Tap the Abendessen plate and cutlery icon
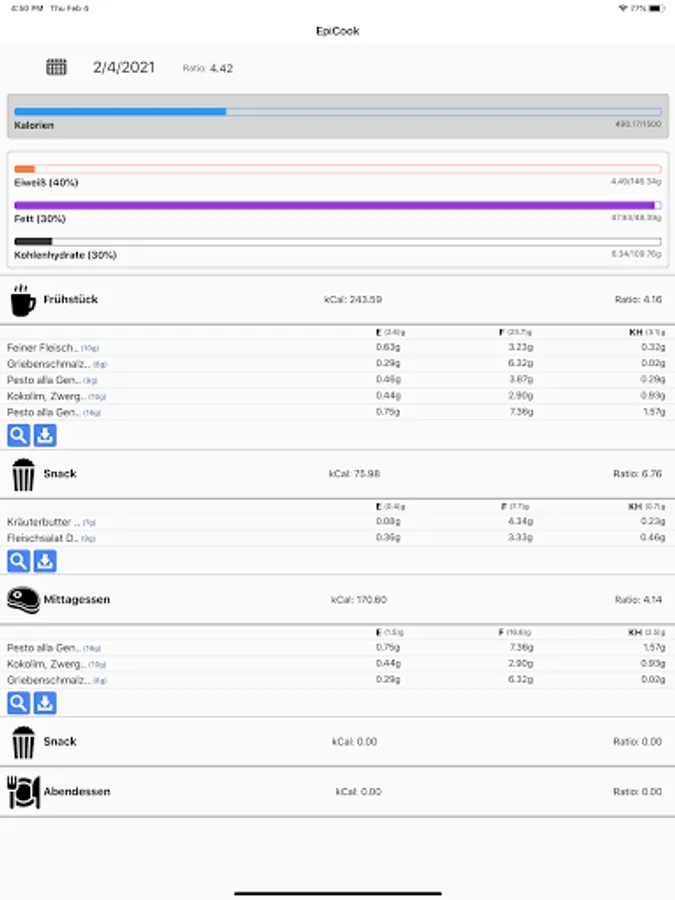 pos(24,792)
